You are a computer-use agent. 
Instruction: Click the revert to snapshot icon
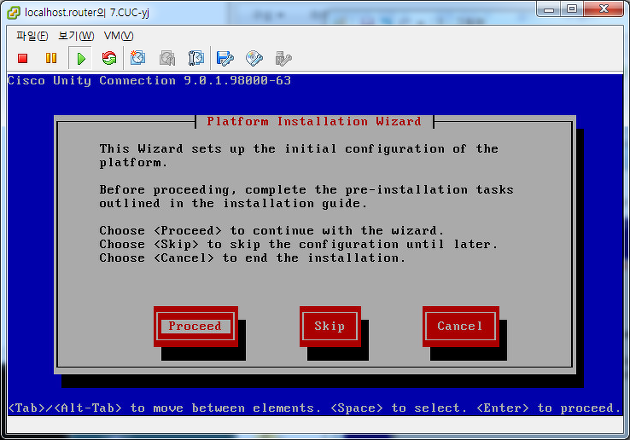(167, 59)
